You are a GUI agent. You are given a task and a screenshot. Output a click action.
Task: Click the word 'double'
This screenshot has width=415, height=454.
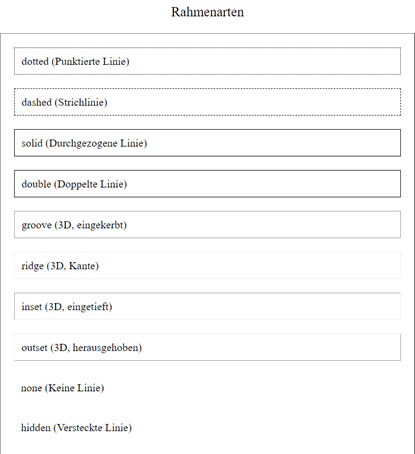coord(36,184)
